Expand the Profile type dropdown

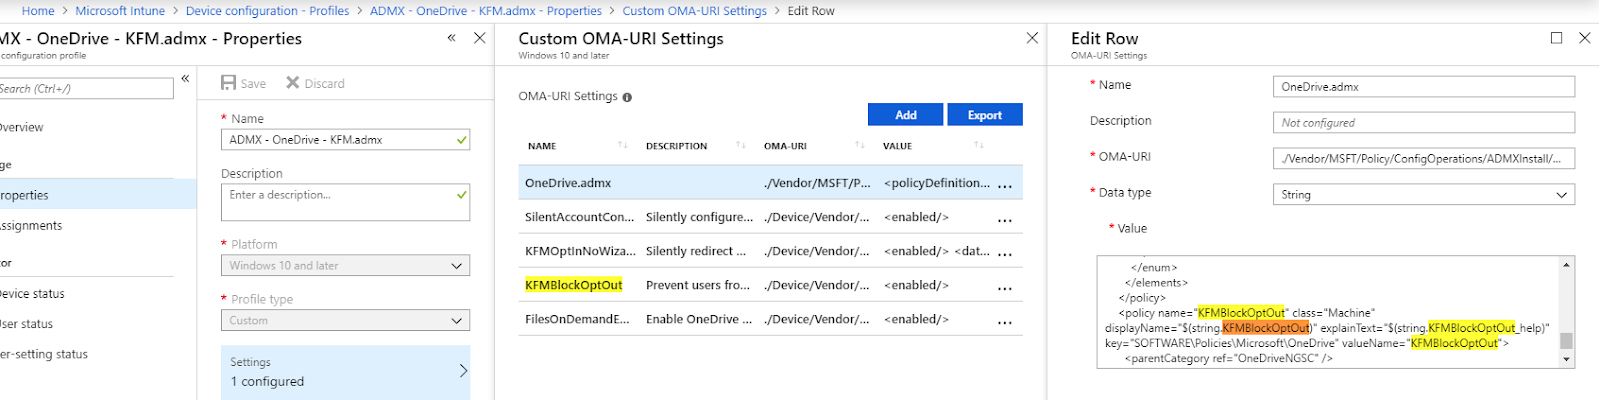(x=345, y=321)
